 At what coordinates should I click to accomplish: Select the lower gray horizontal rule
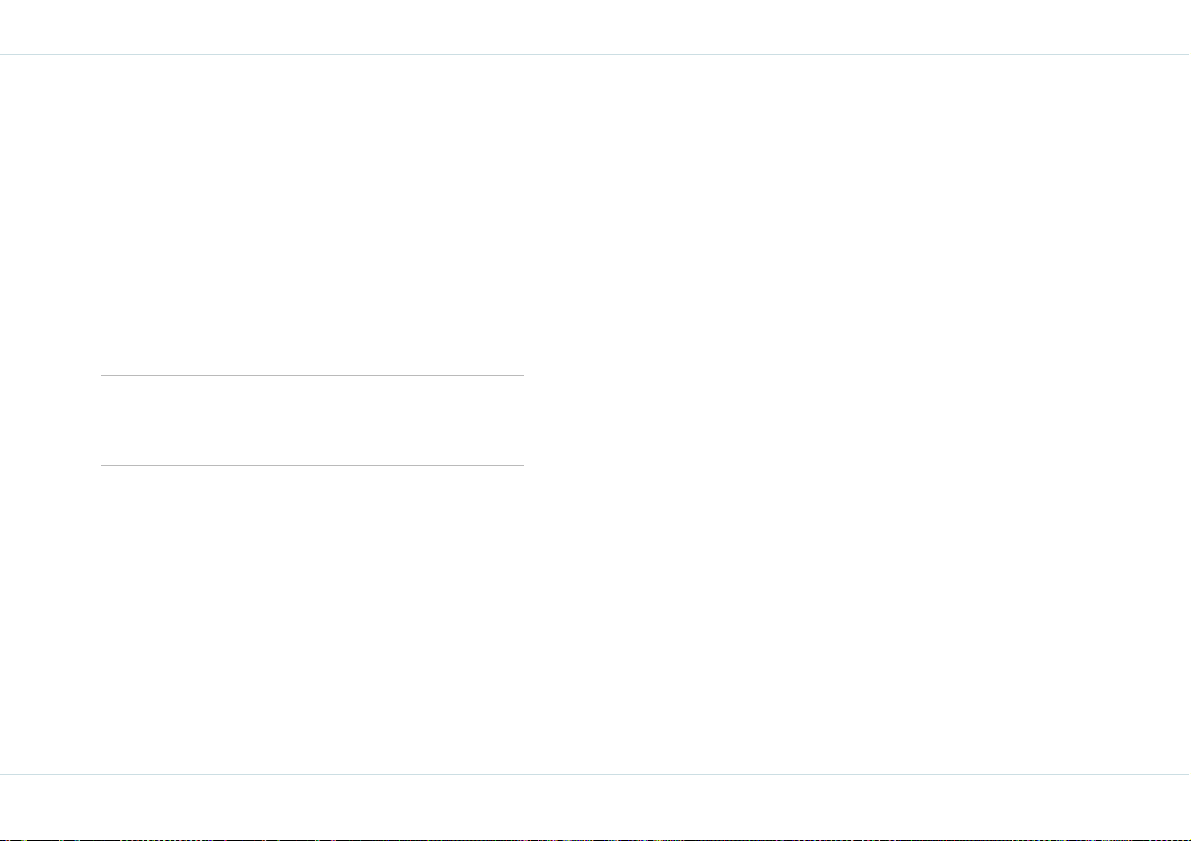tap(312, 465)
